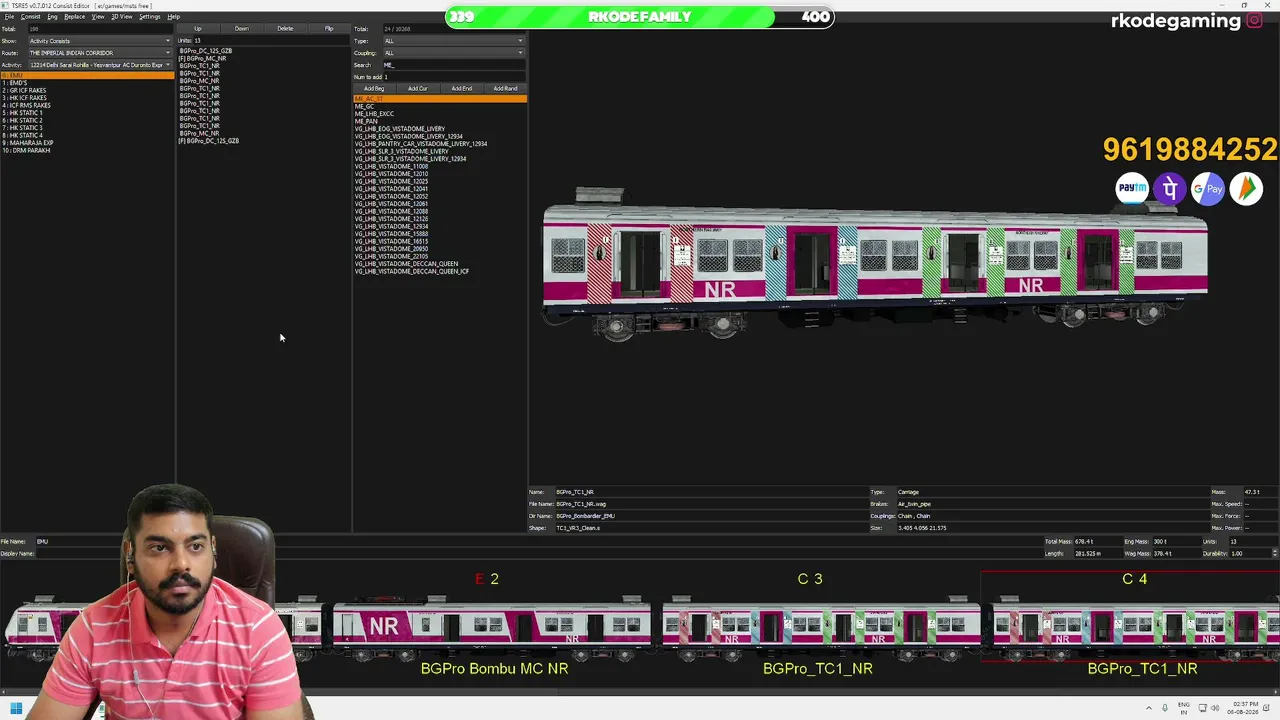Image resolution: width=1280 pixels, height=720 pixels.
Task: Click the Add Cur button
Action: coord(417,89)
